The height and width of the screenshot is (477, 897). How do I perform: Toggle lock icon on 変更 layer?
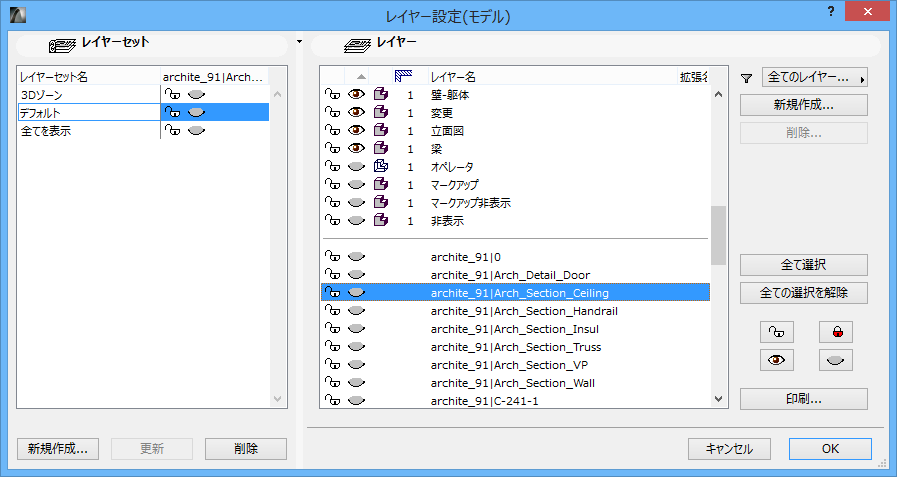[332, 113]
